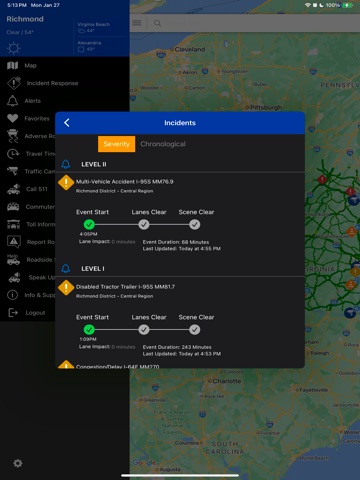Open the Alerts menu item label
The image size is (360, 480).
pos(32,101)
